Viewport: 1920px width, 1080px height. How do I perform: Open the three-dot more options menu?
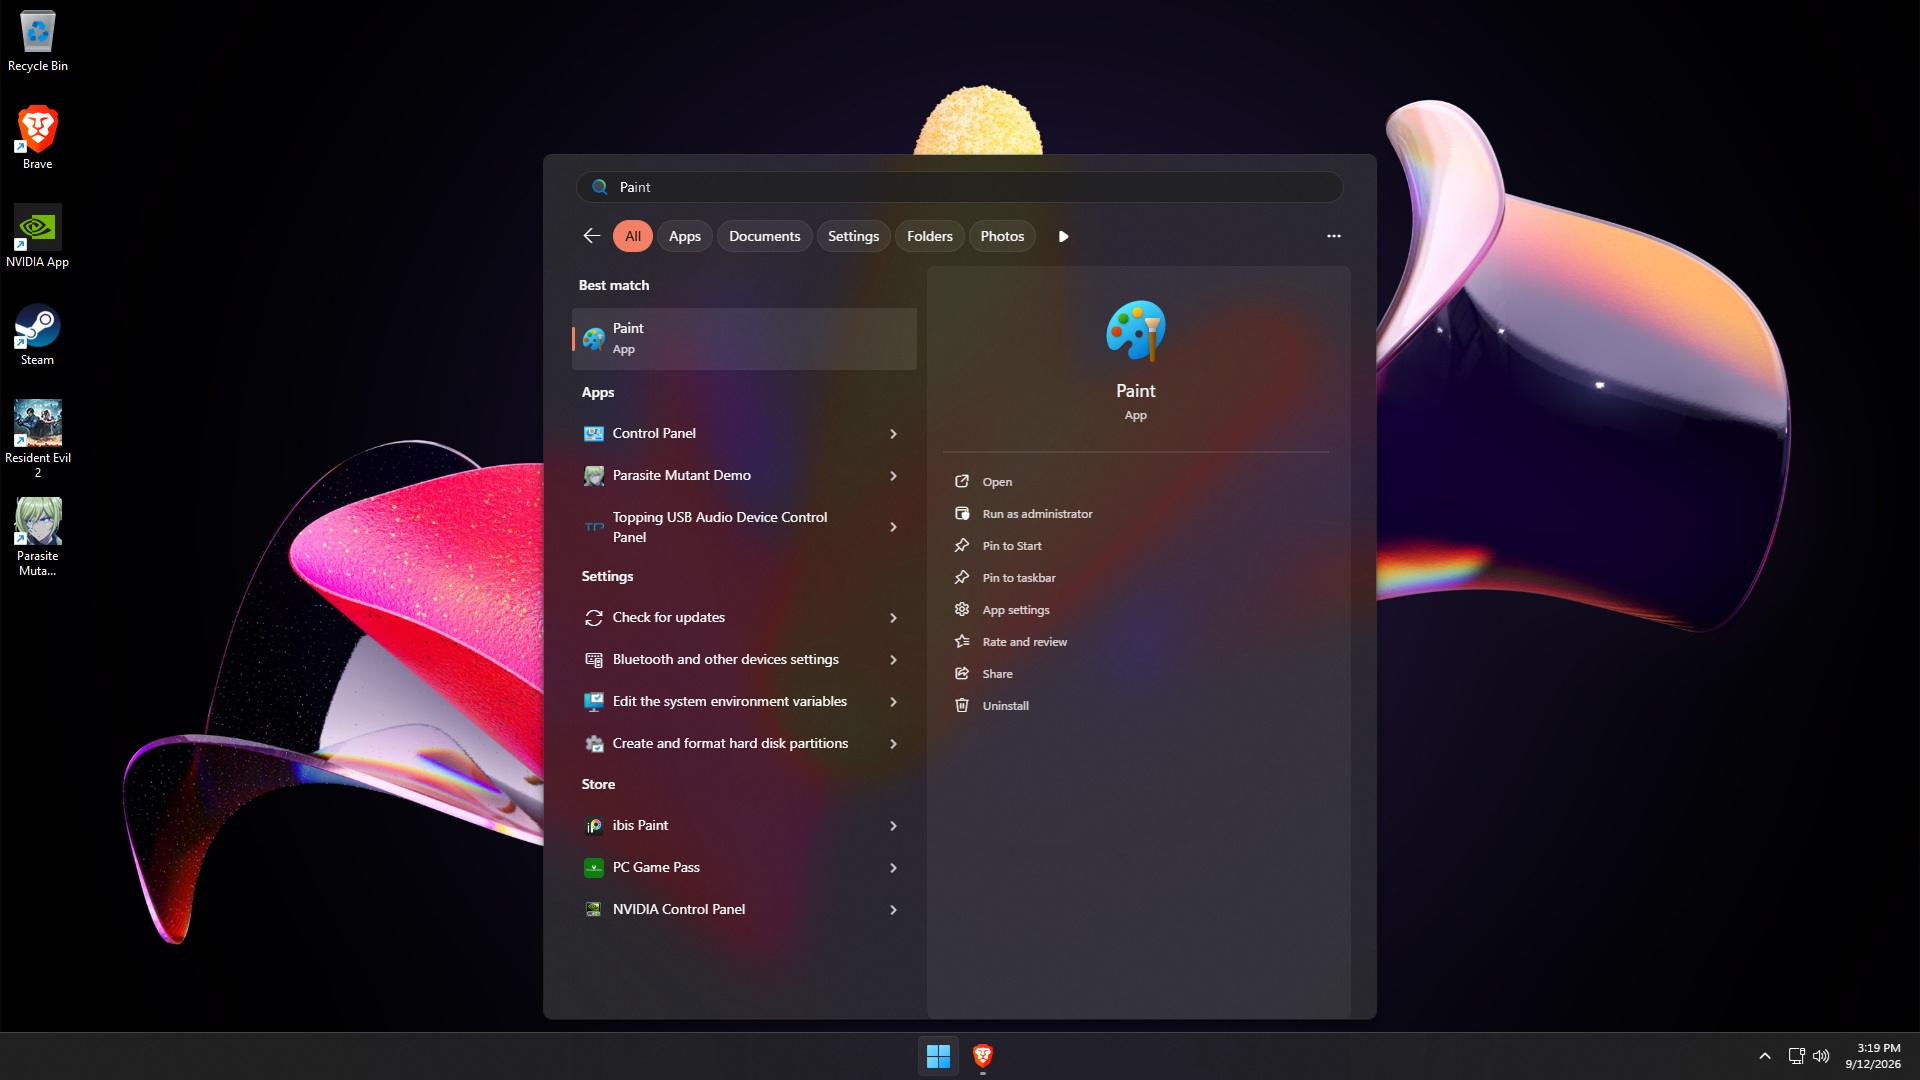[x=1333, y=236]
